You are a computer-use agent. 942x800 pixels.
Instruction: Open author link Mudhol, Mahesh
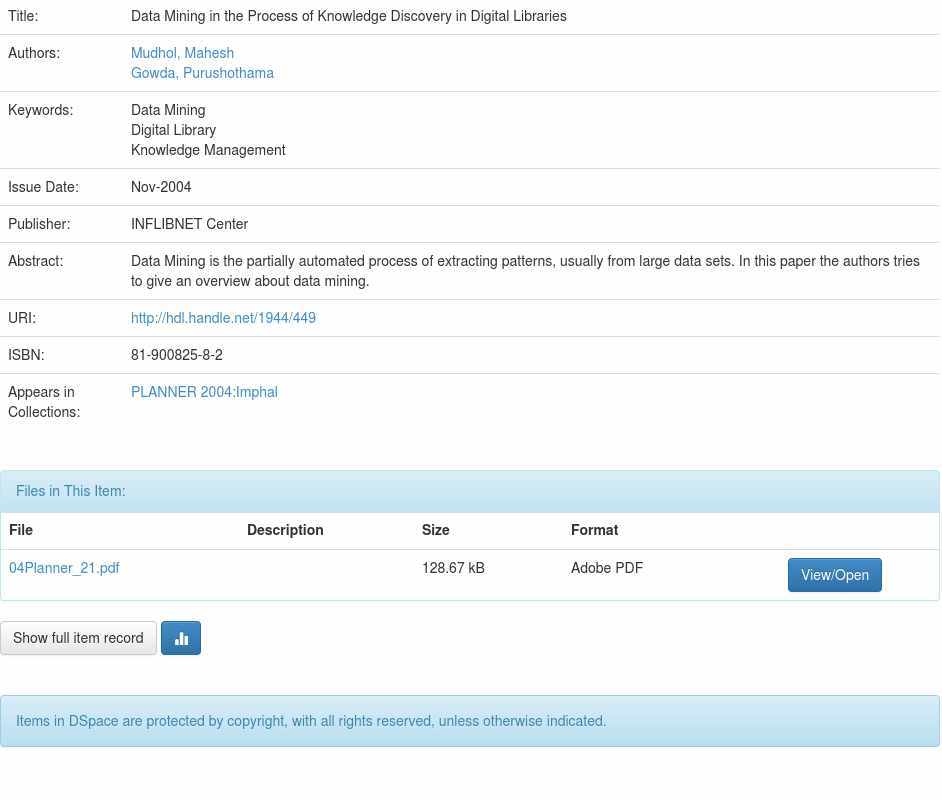[182, 53]
